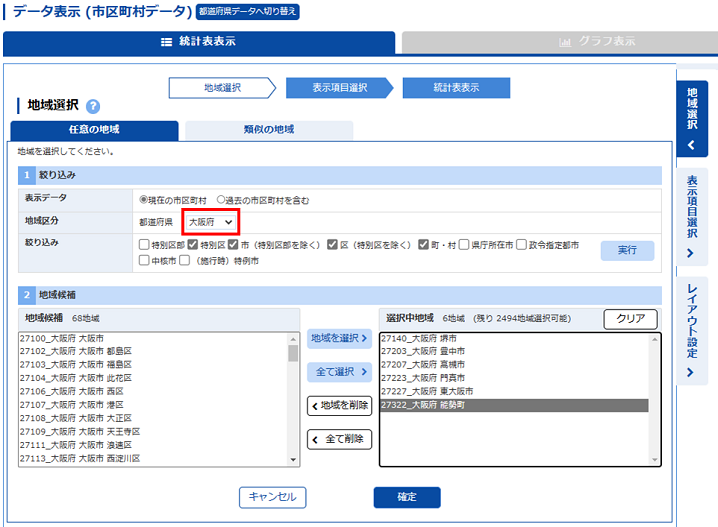Click 都道府県データへ切り替え button
This screenshot has width=718, height=527.
click(248, 12)
